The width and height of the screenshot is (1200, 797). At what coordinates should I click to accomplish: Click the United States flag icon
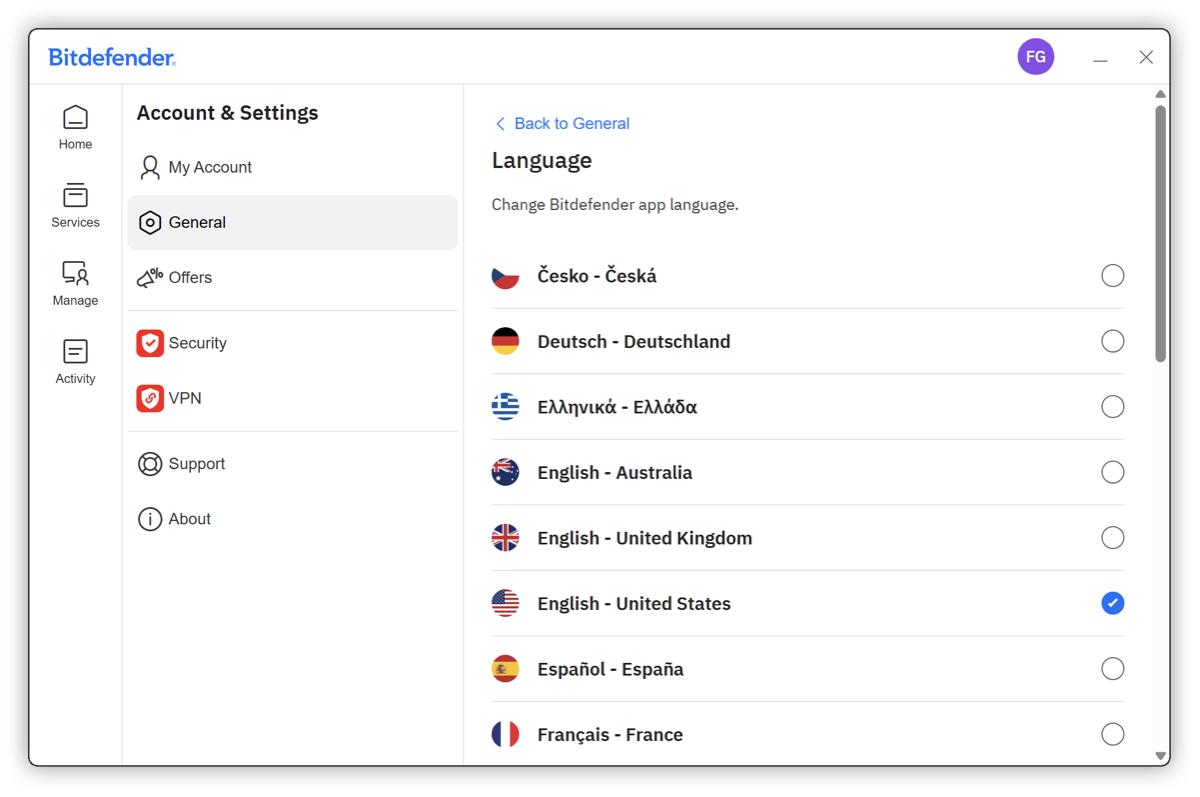tap(505, 603)
